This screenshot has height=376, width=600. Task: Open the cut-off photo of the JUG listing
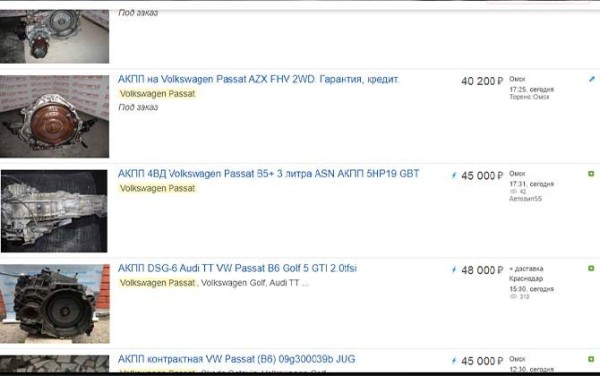54,364
